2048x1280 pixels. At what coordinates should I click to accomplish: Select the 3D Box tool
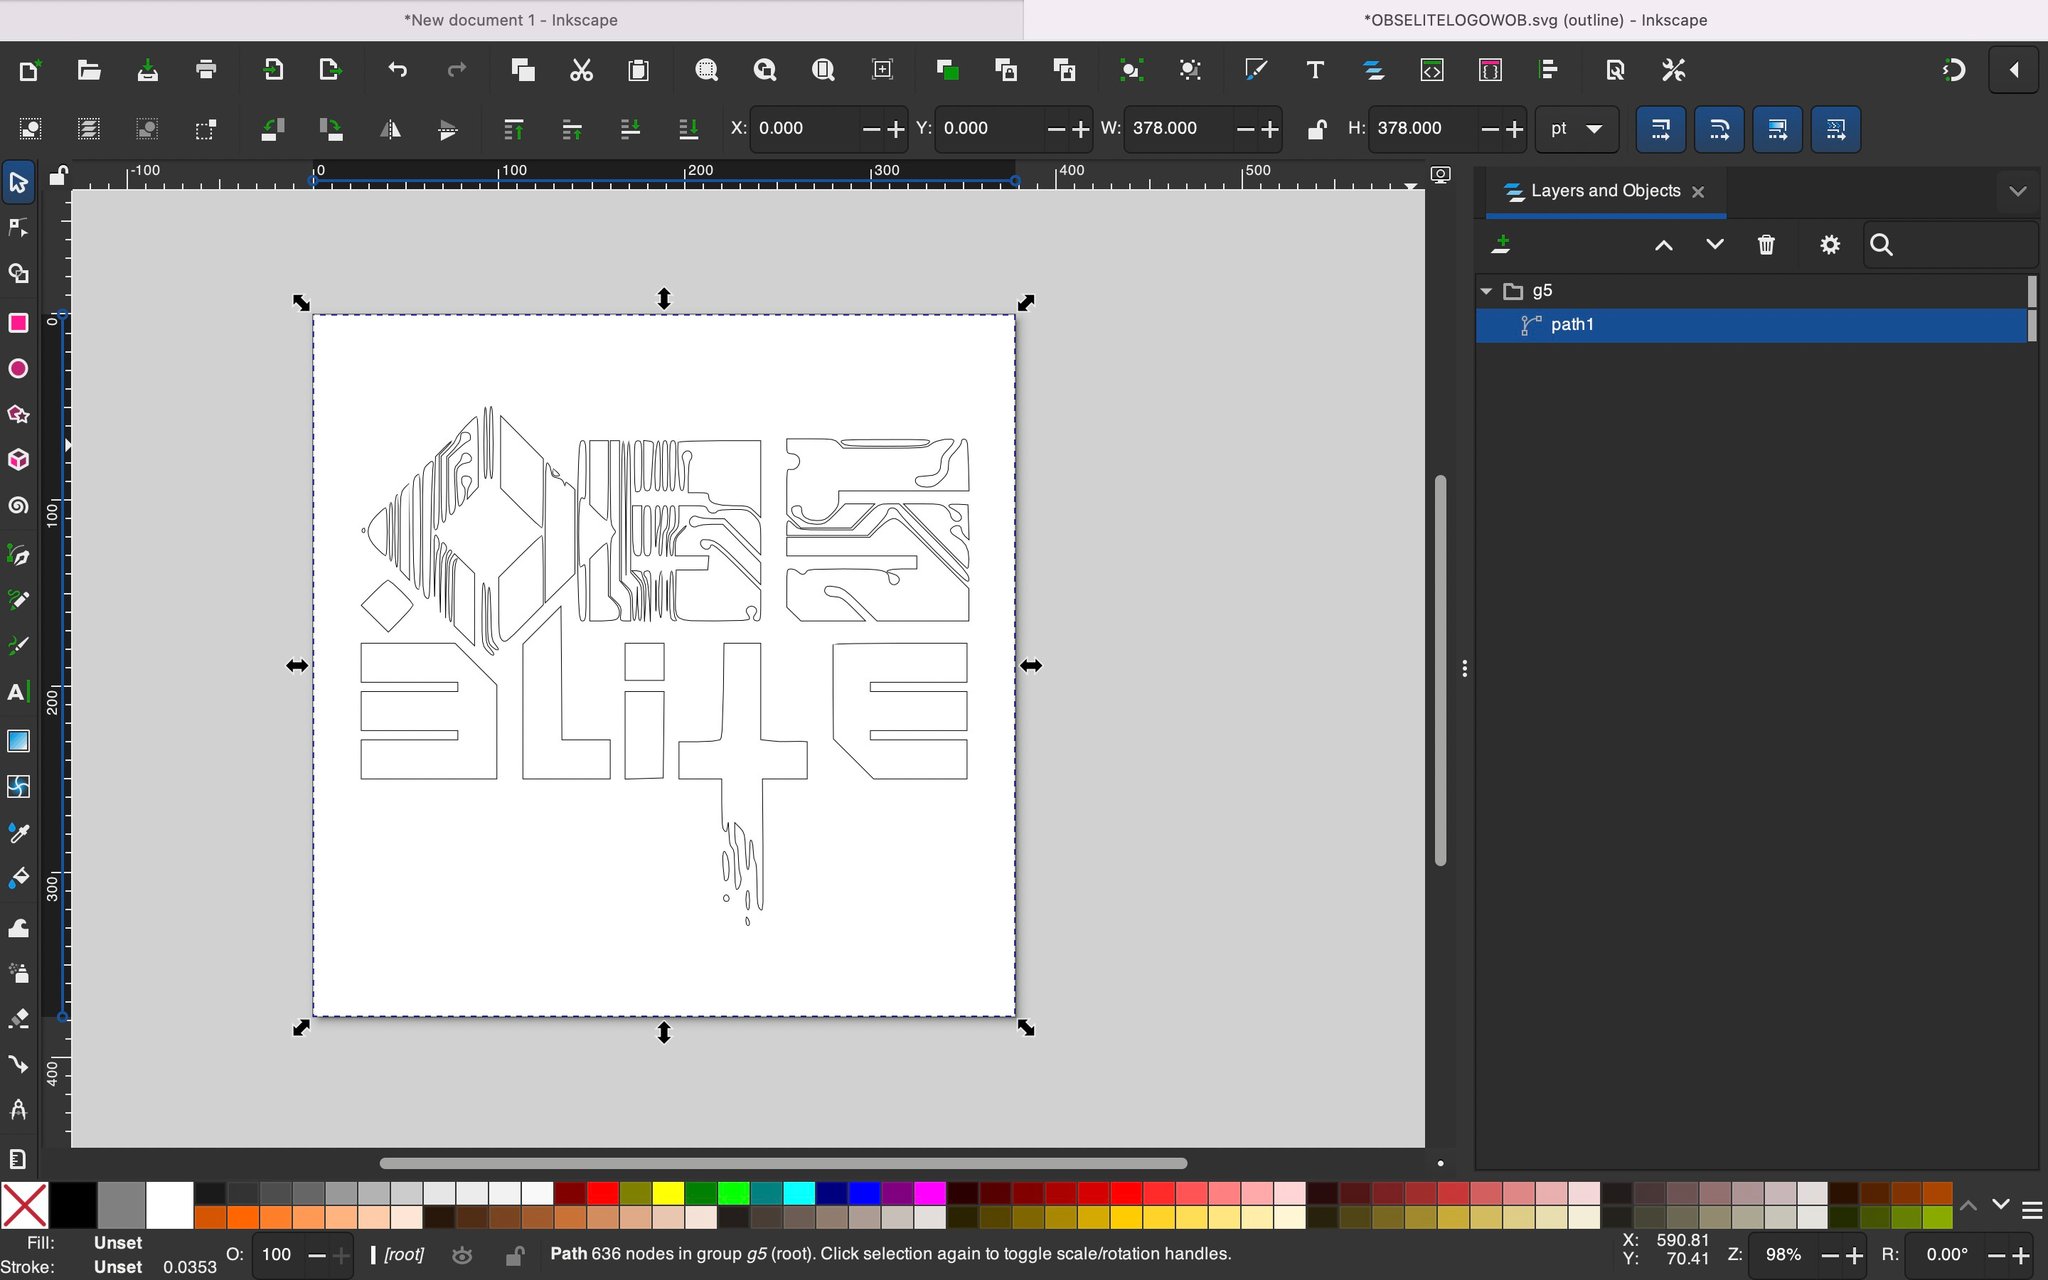[18, 460]
